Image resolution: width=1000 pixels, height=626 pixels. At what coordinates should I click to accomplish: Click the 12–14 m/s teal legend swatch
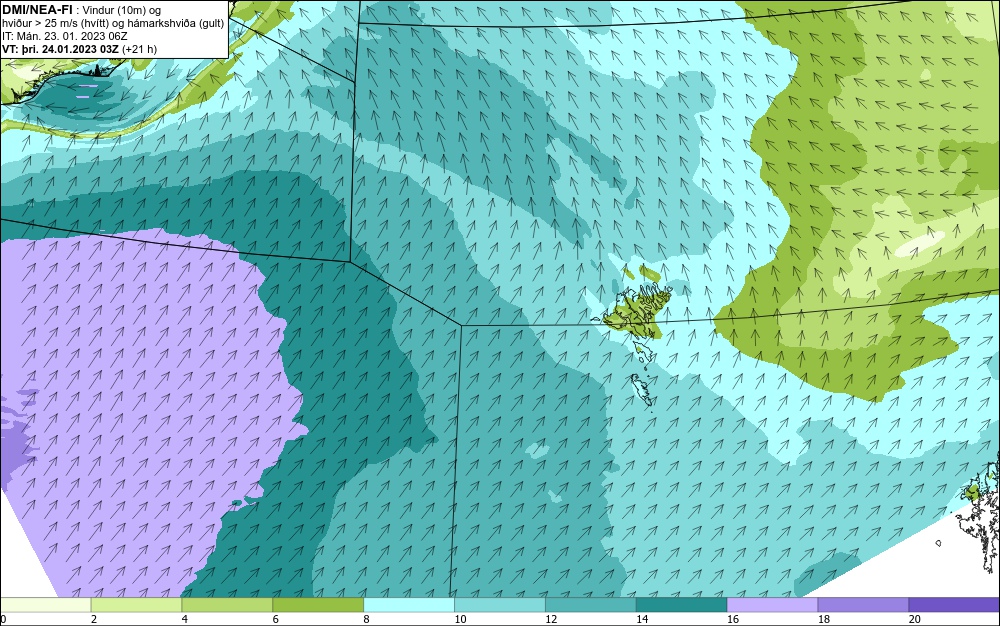point(591,605)
